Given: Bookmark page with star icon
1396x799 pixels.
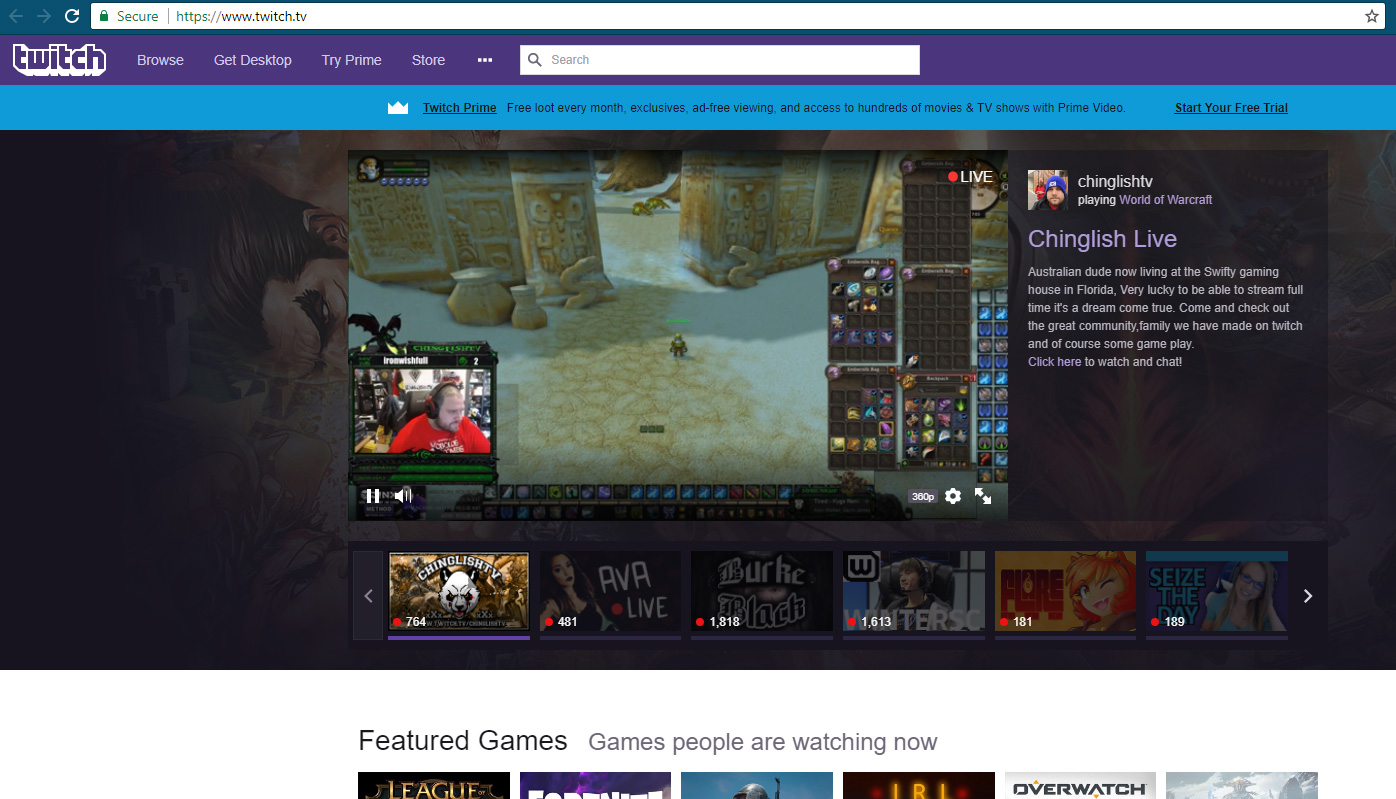Looking at the screenshot, I should tap(1372, 16).
